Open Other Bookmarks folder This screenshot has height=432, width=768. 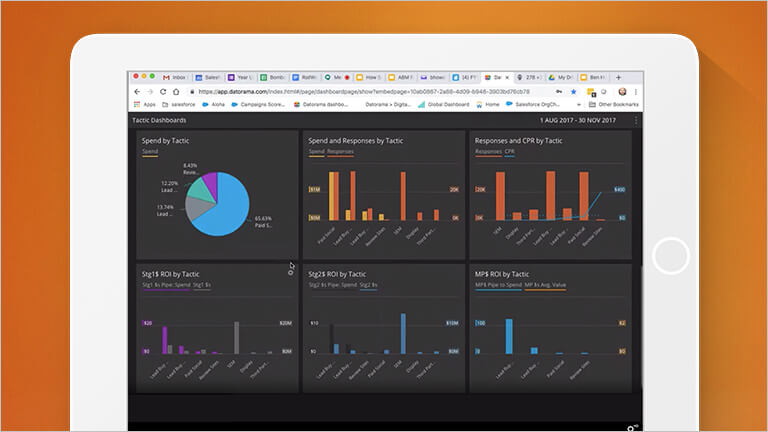click(x=614, y=104)
